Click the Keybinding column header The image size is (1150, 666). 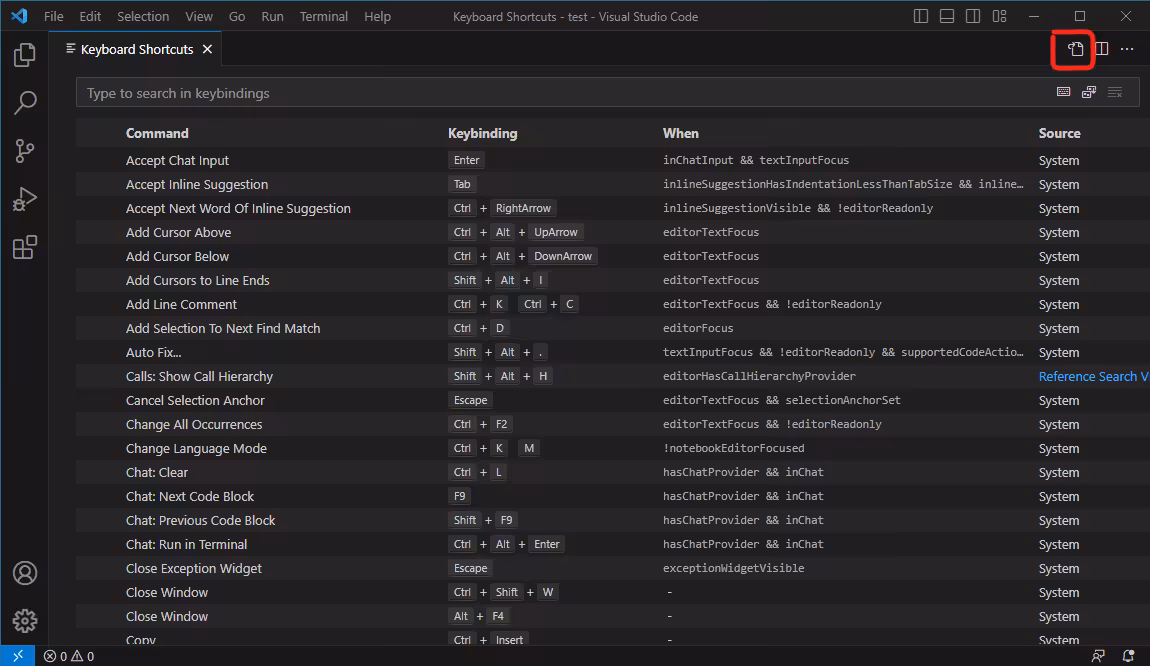pyautogui.click(x=483, y=133)
